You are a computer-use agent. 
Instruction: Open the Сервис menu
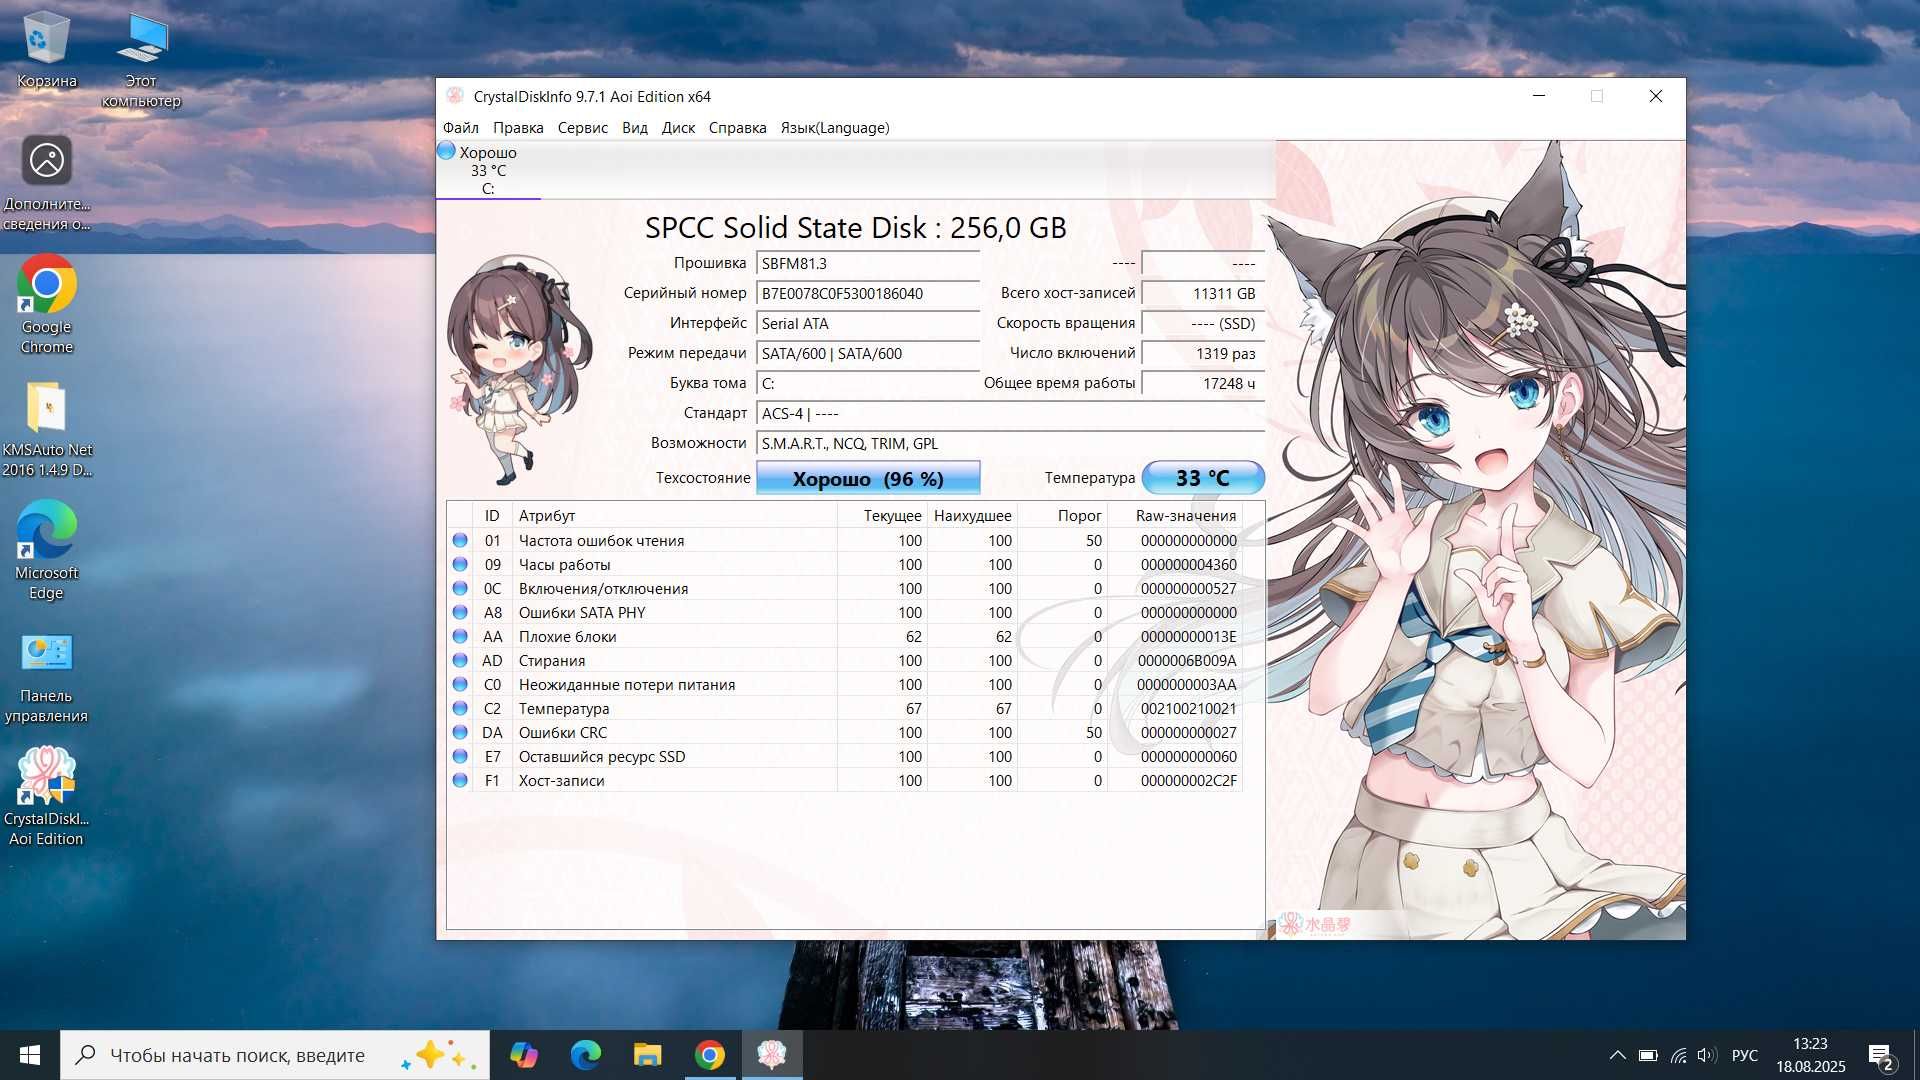(583, 128)
